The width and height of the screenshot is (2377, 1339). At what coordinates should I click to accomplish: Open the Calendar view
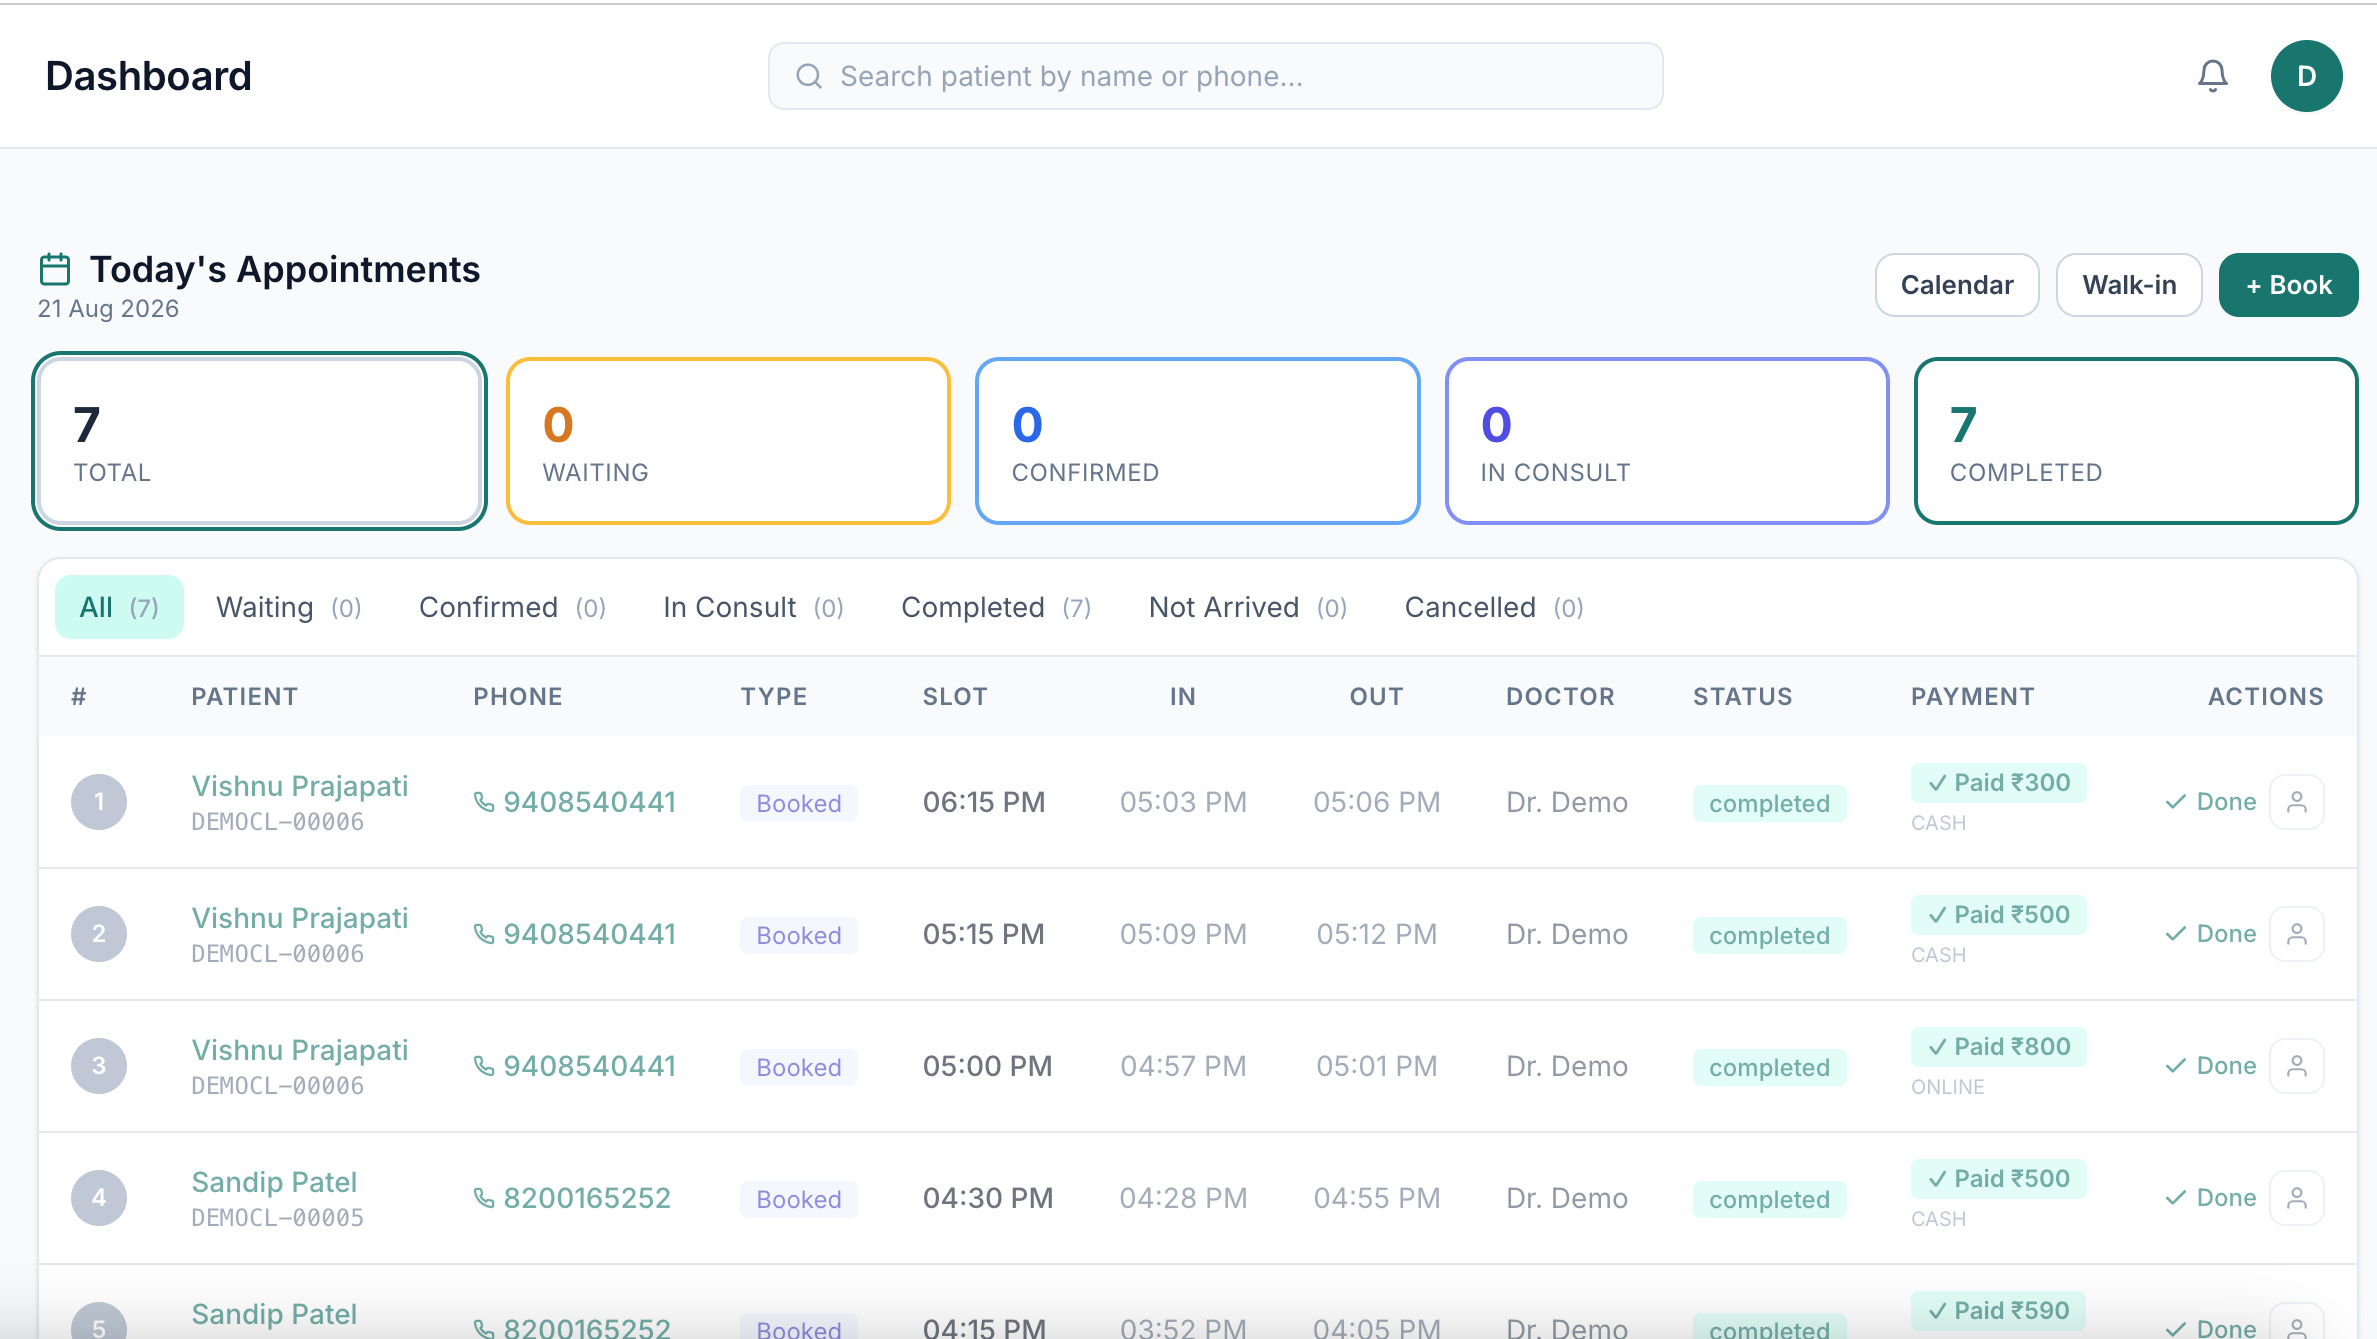click(x=1956, y=285)
